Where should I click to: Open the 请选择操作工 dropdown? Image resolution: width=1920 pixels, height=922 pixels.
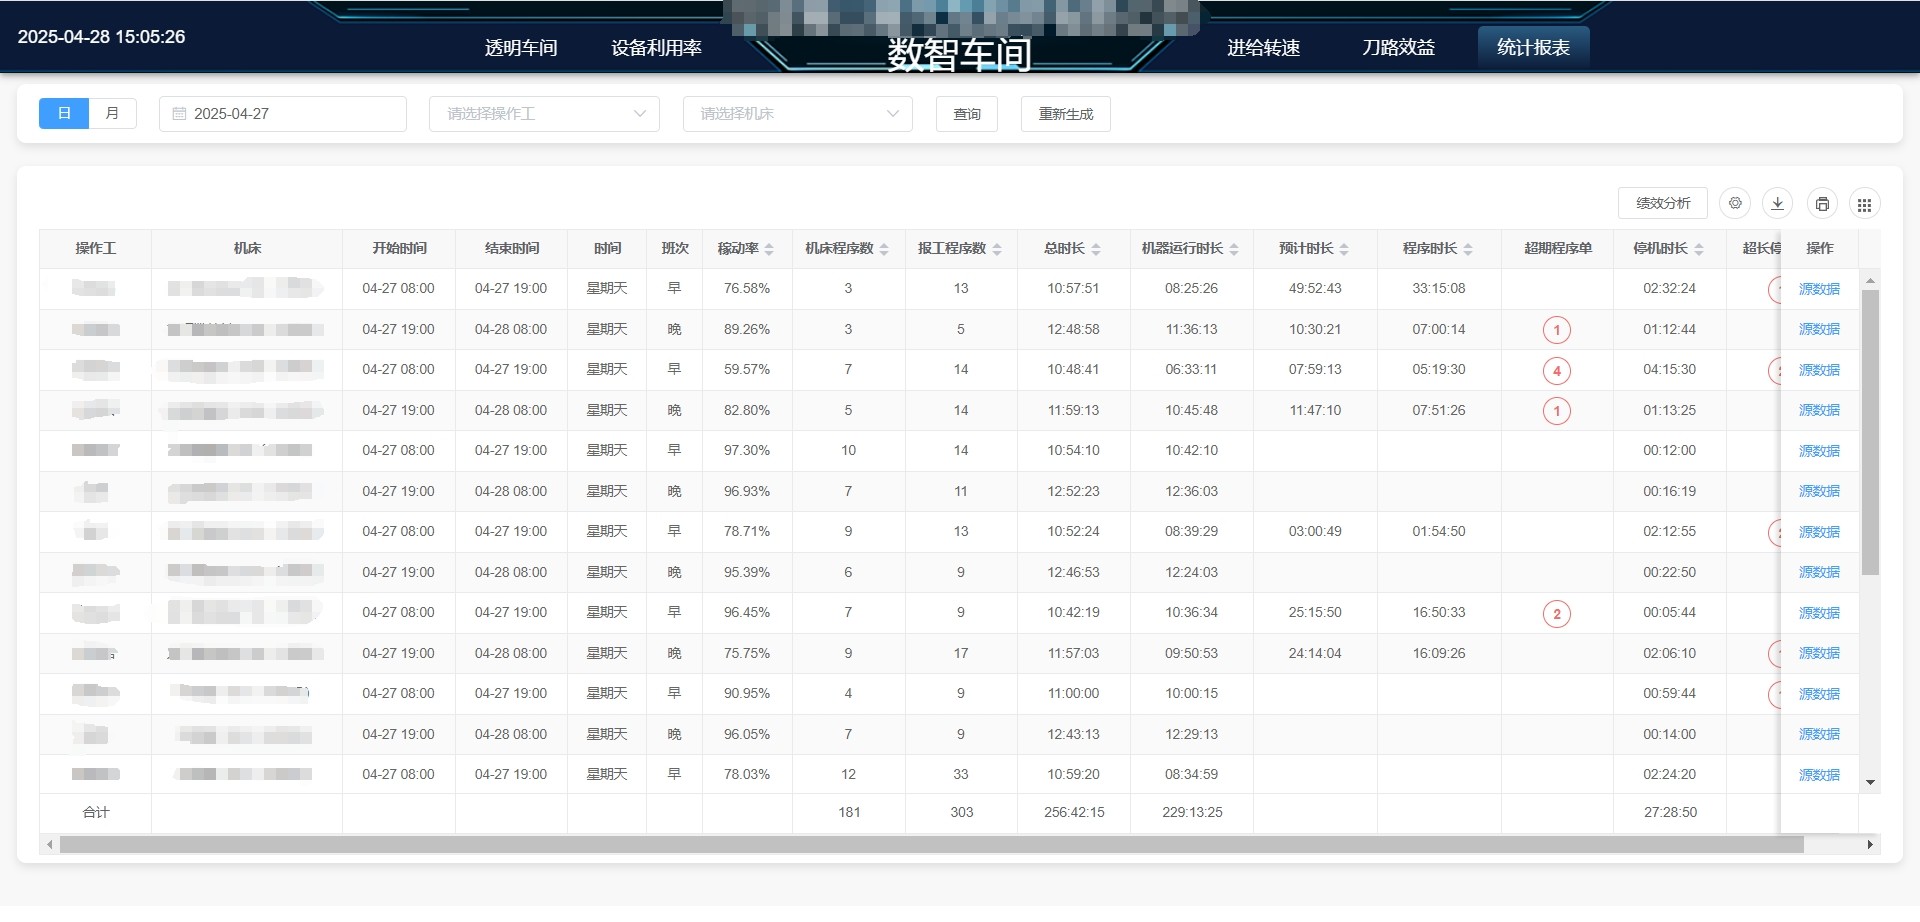tap(543, 113)
